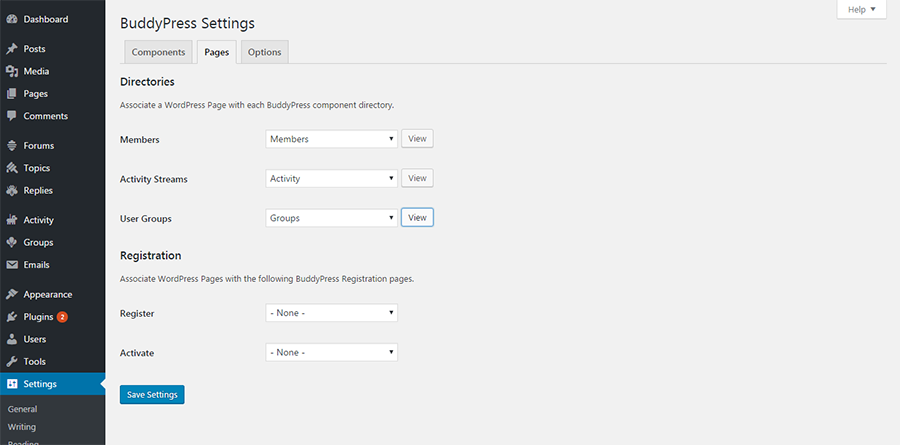Click the Activity icon in sidebar
This screenshot has height=445, width=900.
[11, 220]
